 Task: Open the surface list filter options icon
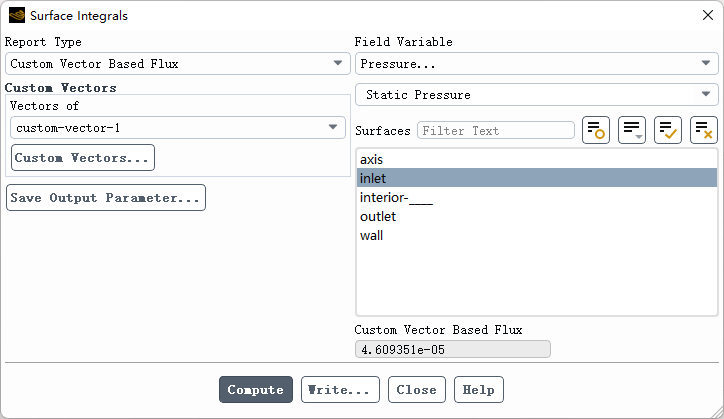coord(632,130)
